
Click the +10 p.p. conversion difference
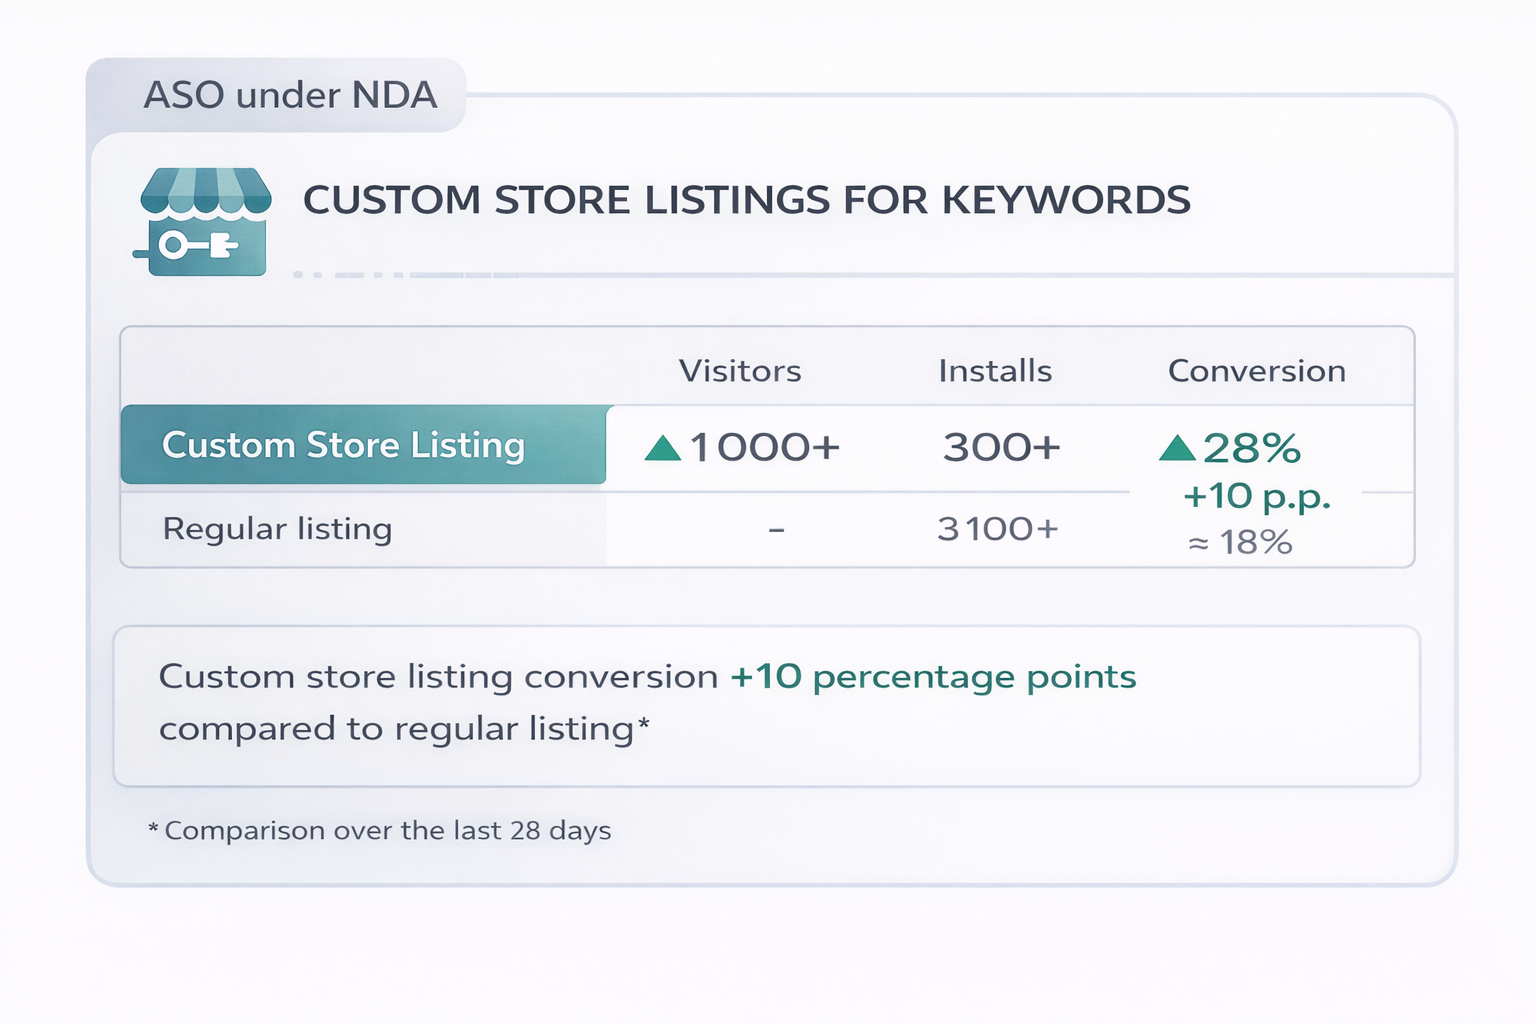pos(1256,496)
